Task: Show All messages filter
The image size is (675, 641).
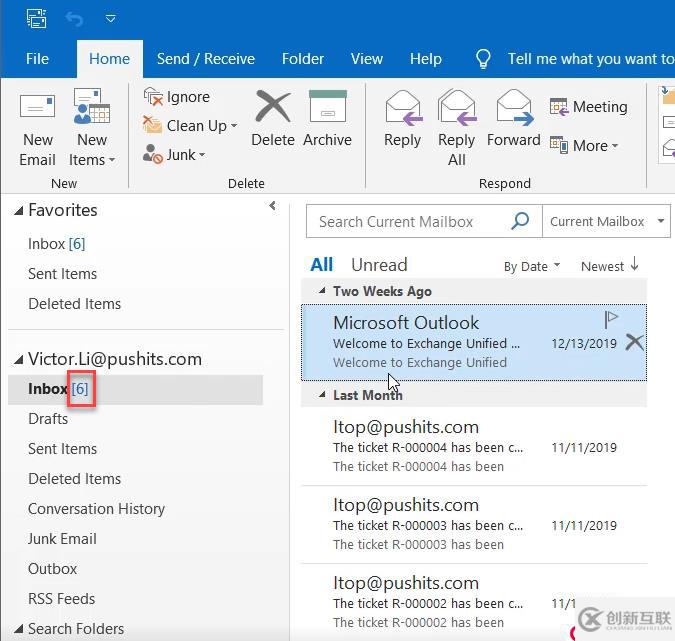Action: coord(322,265)
